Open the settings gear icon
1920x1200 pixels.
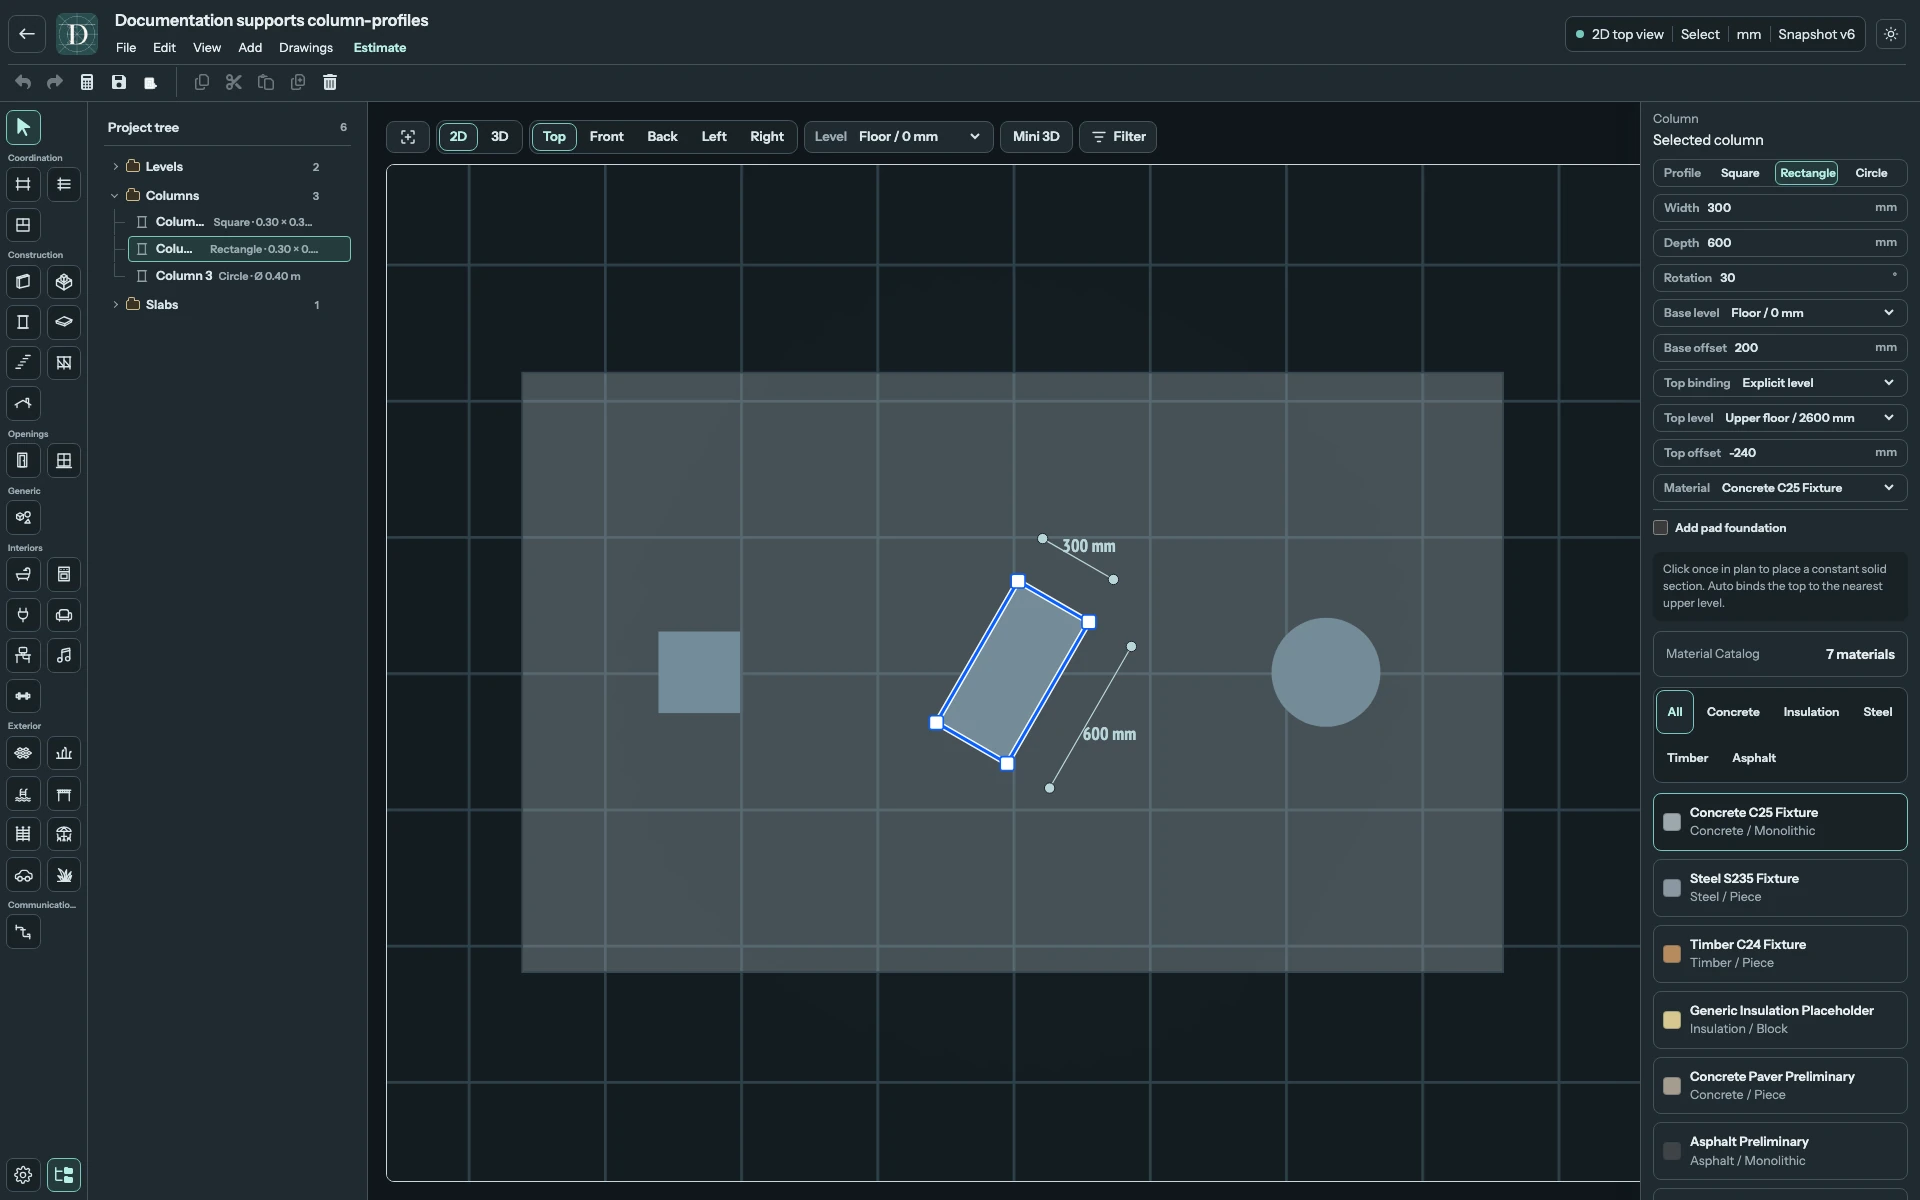point(23,1175)
